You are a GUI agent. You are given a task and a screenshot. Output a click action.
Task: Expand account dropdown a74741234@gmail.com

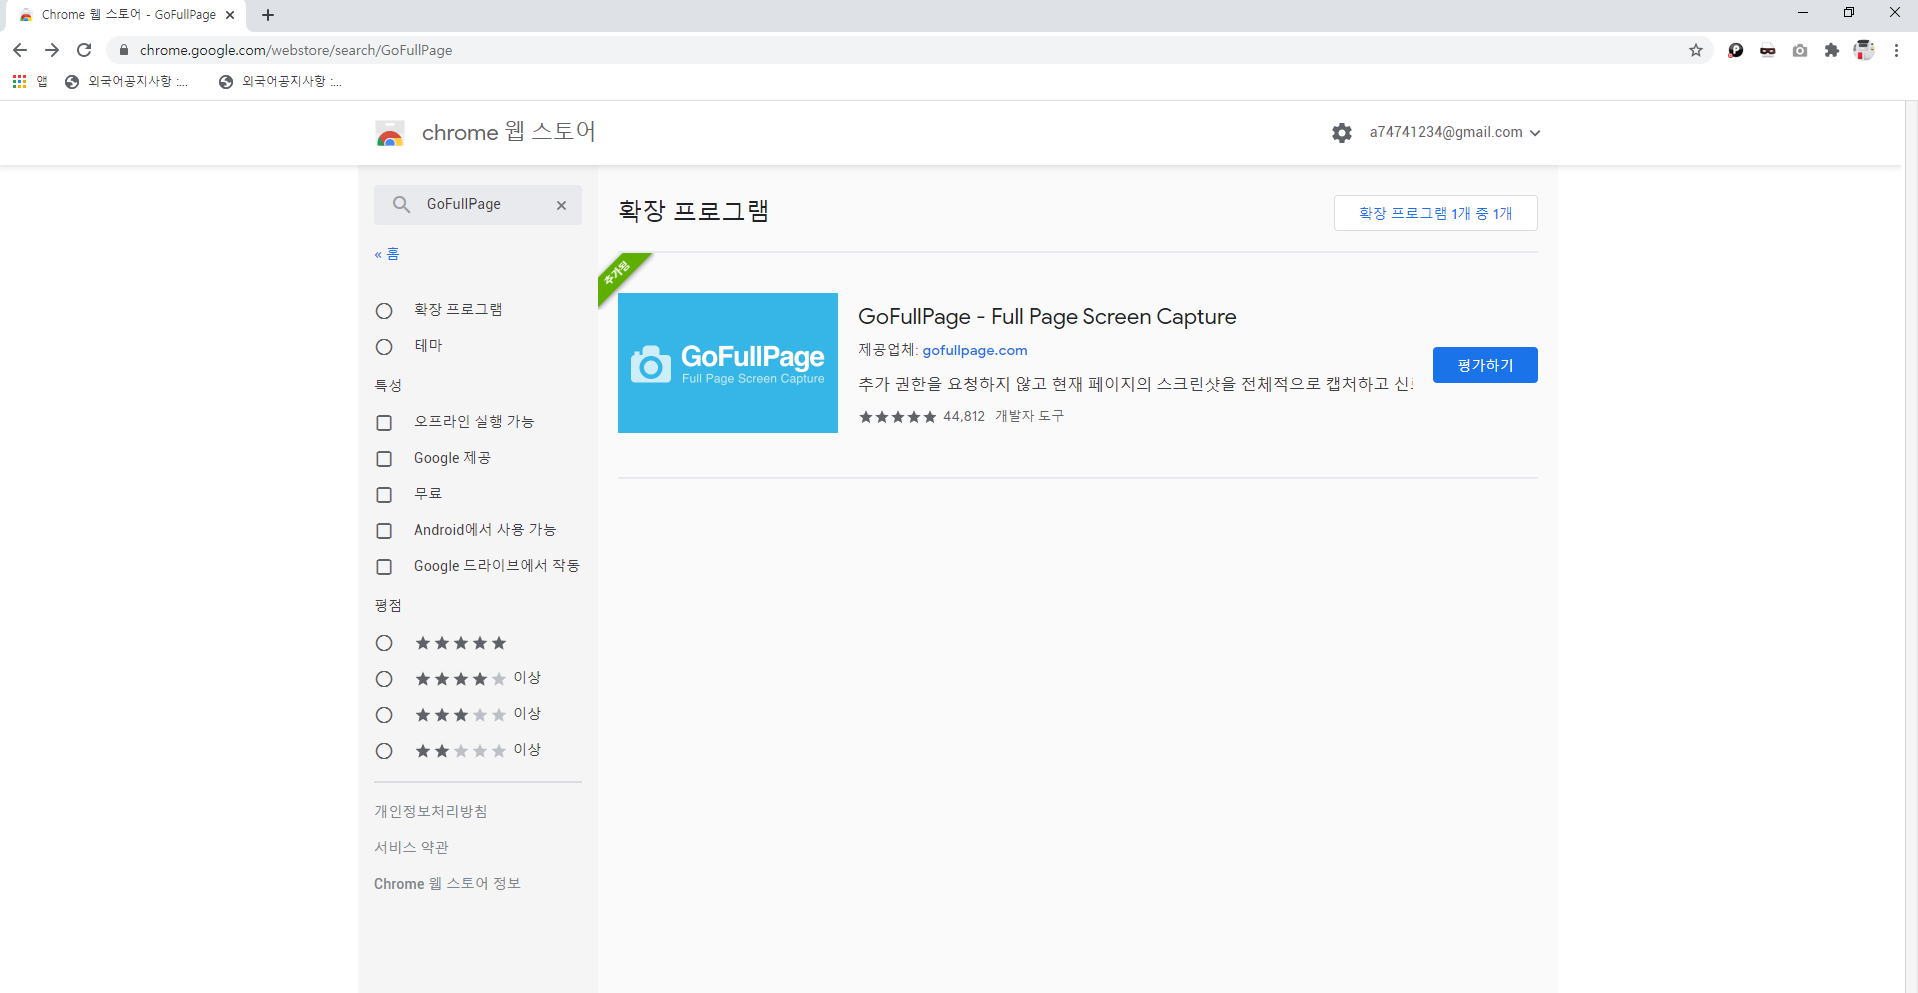click(1455, 132)
